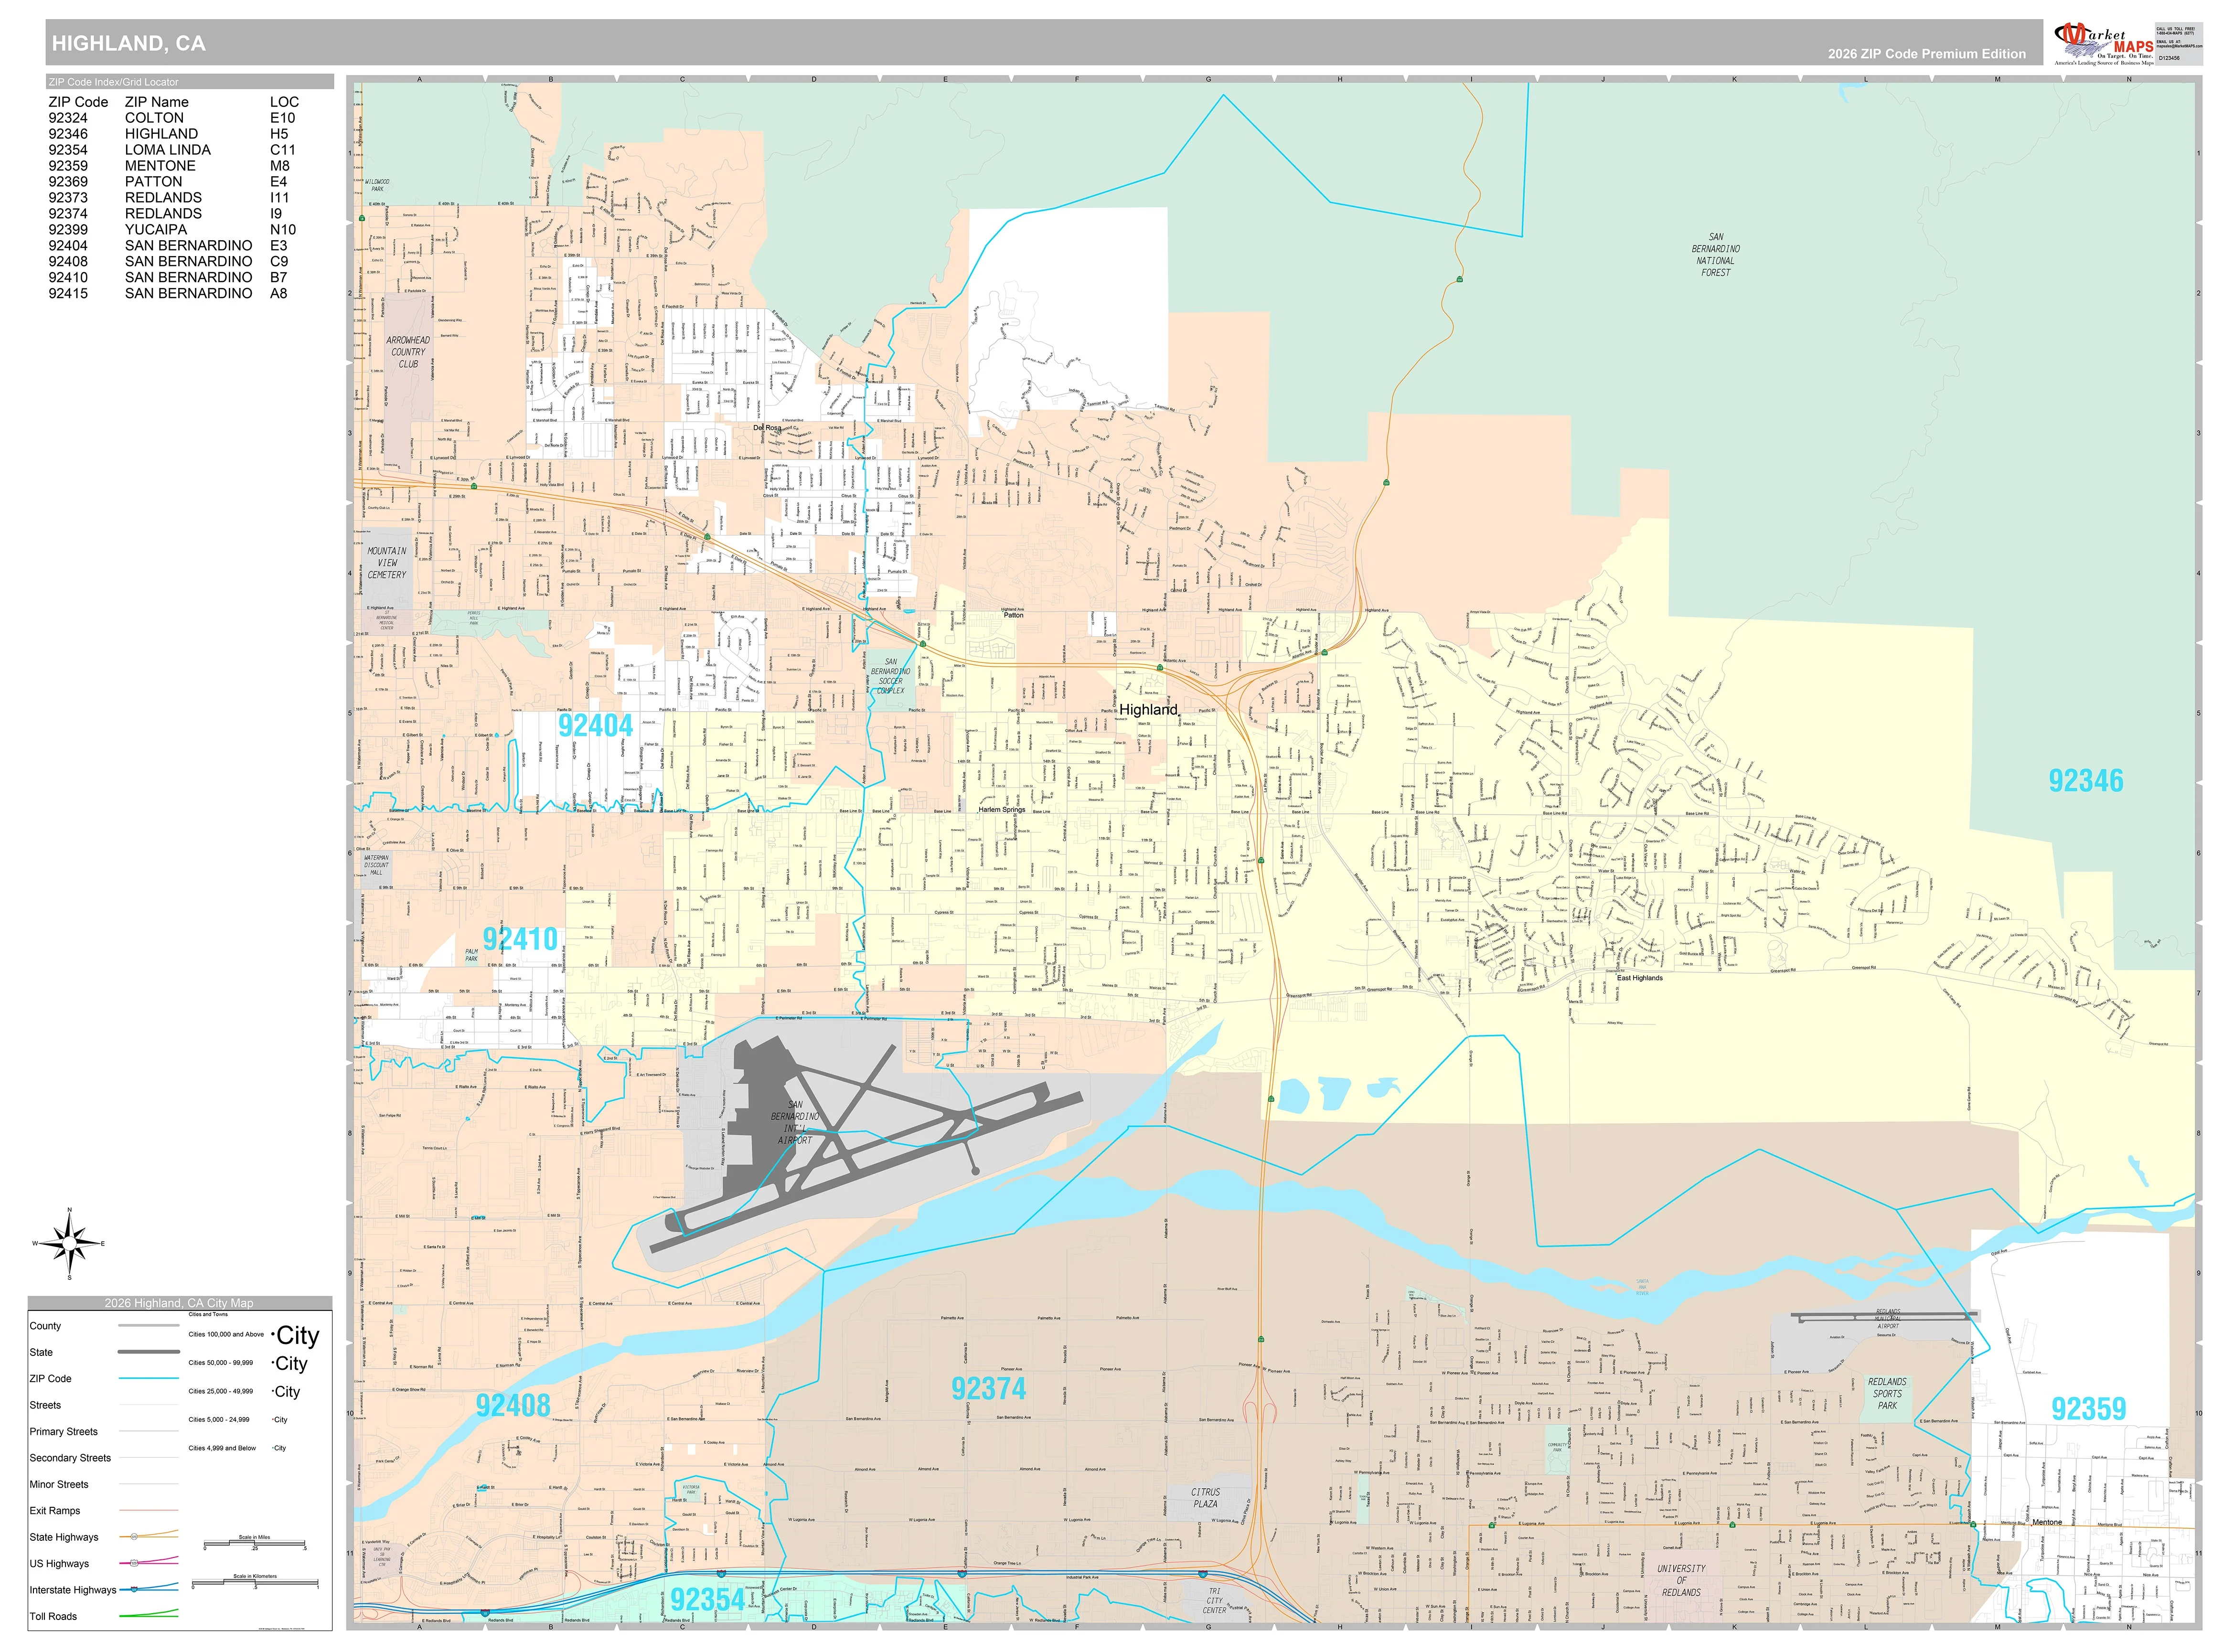Screen dimensions: 2234x1652
Task: Click the '2026 Highland, CA City Map' legend title
Action: click(x=179, y=1303)
